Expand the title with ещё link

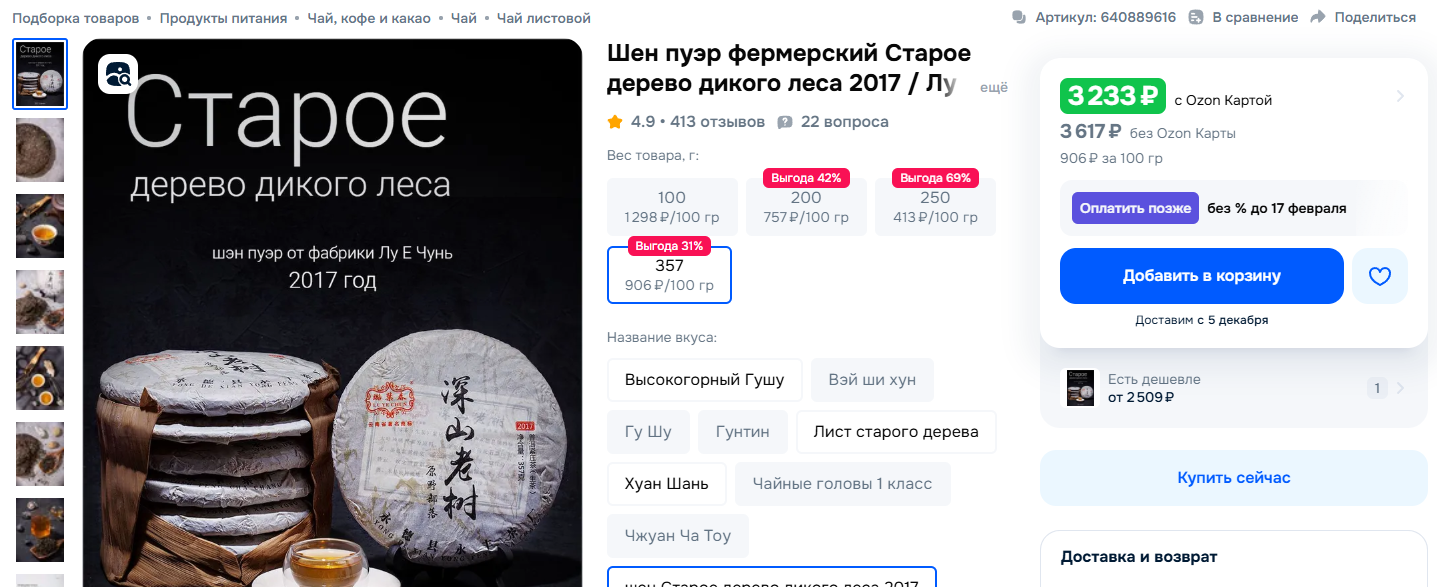tap(993, 88)
